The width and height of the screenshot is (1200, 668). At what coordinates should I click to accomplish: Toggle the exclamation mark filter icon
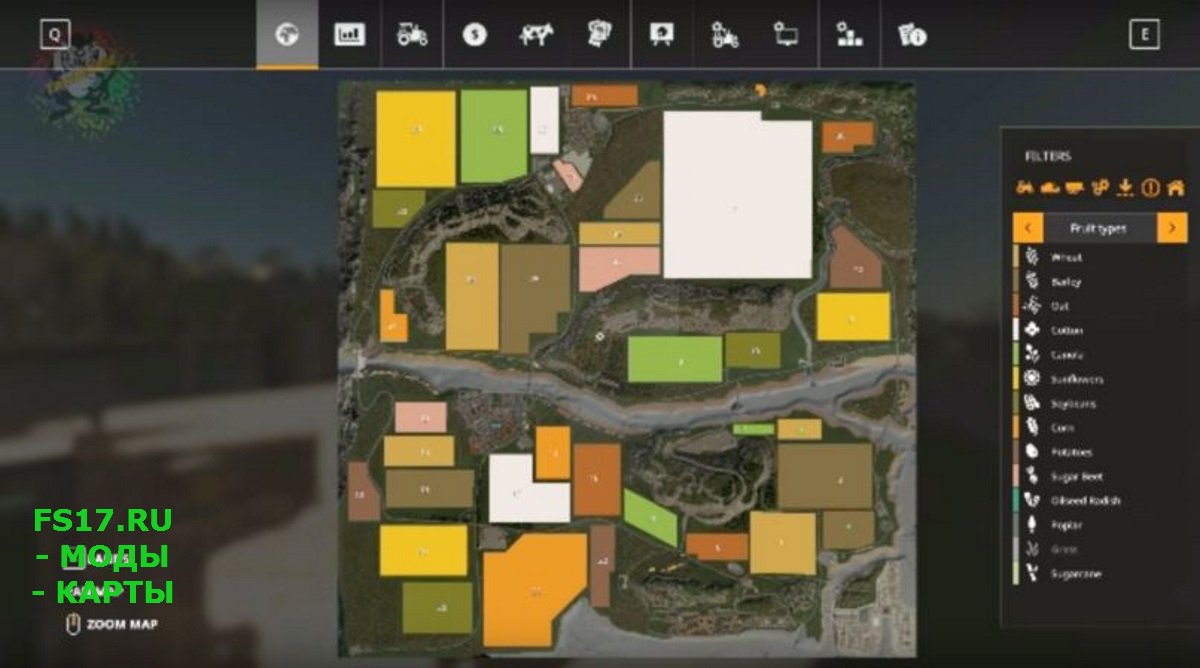pyautogui.click(x=1150, y=187)
